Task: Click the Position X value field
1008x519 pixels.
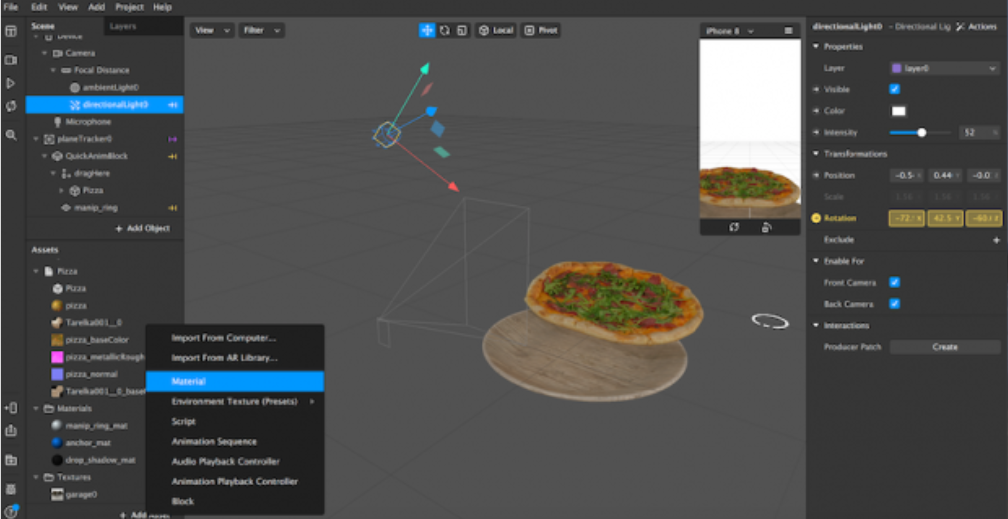Action: point(907,176)
